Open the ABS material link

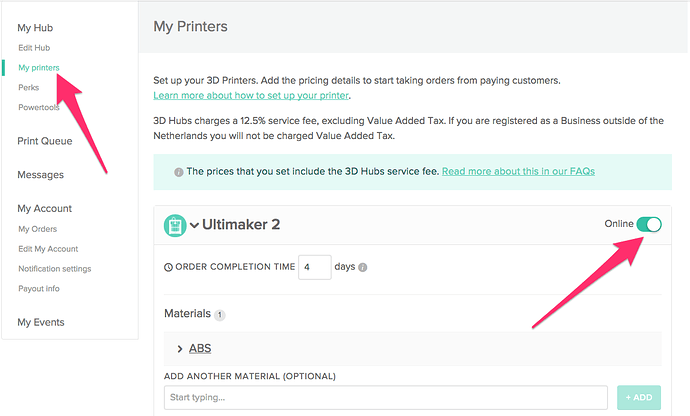click(x=200, y=349)
